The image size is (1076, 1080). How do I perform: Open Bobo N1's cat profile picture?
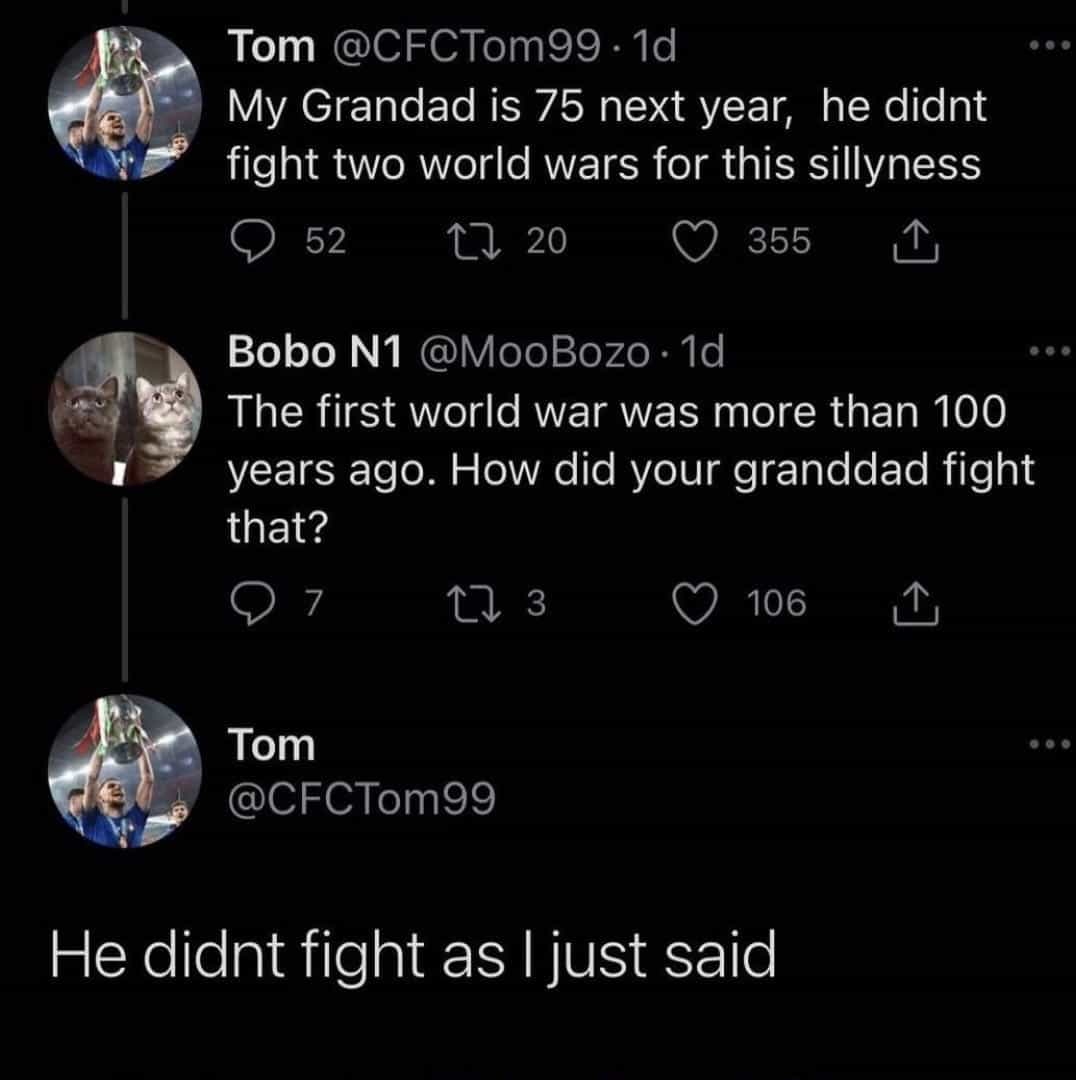coord(125,409)
